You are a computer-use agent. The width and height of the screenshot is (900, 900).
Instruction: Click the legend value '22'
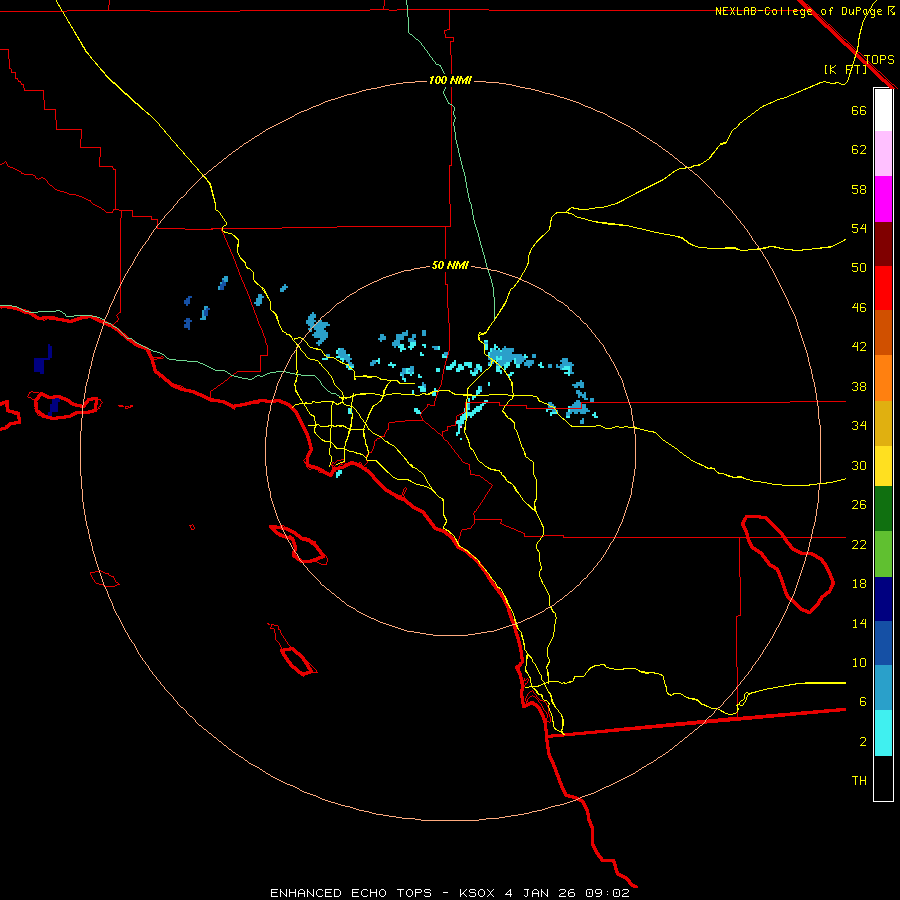click(859, 544)
